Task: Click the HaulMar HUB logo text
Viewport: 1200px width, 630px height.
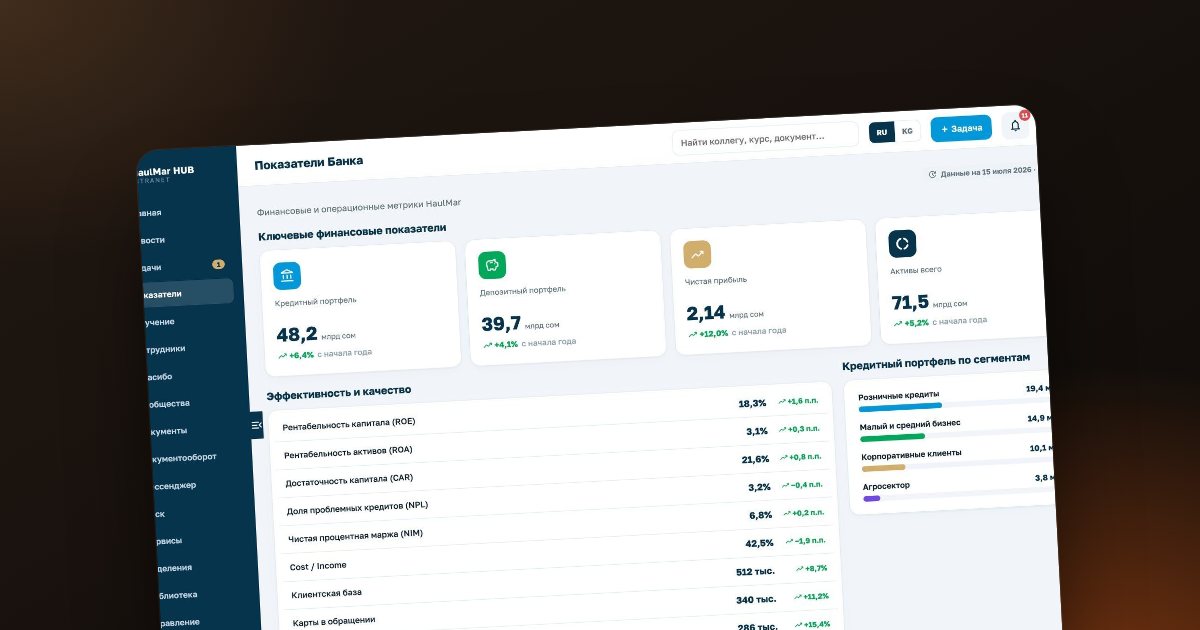Action: [165, 171]
